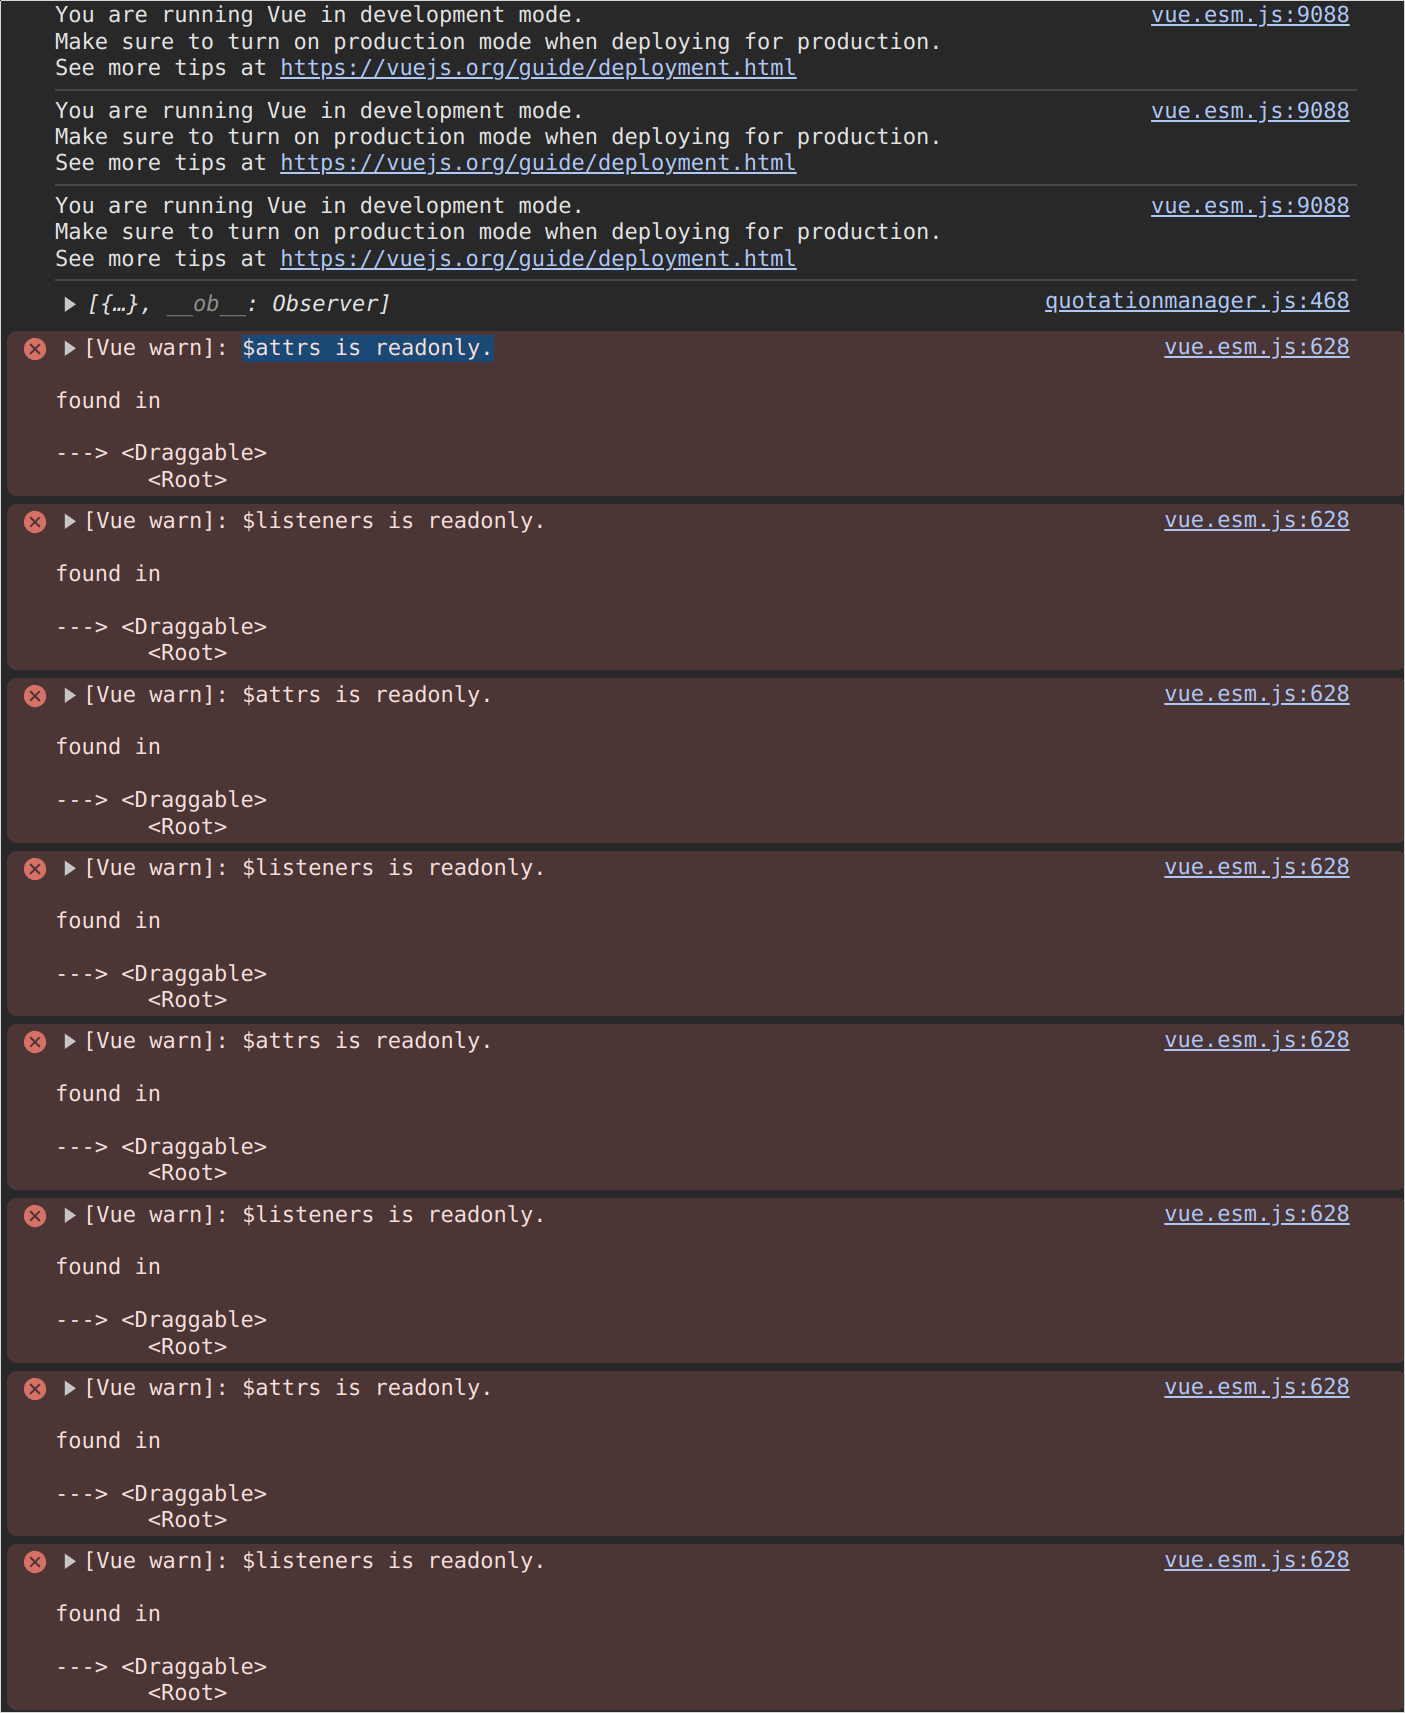Open vue.esm.js:628 link on last $listeners warning
Screen dimensions: 1405x1713
tap(1257, 1560)
